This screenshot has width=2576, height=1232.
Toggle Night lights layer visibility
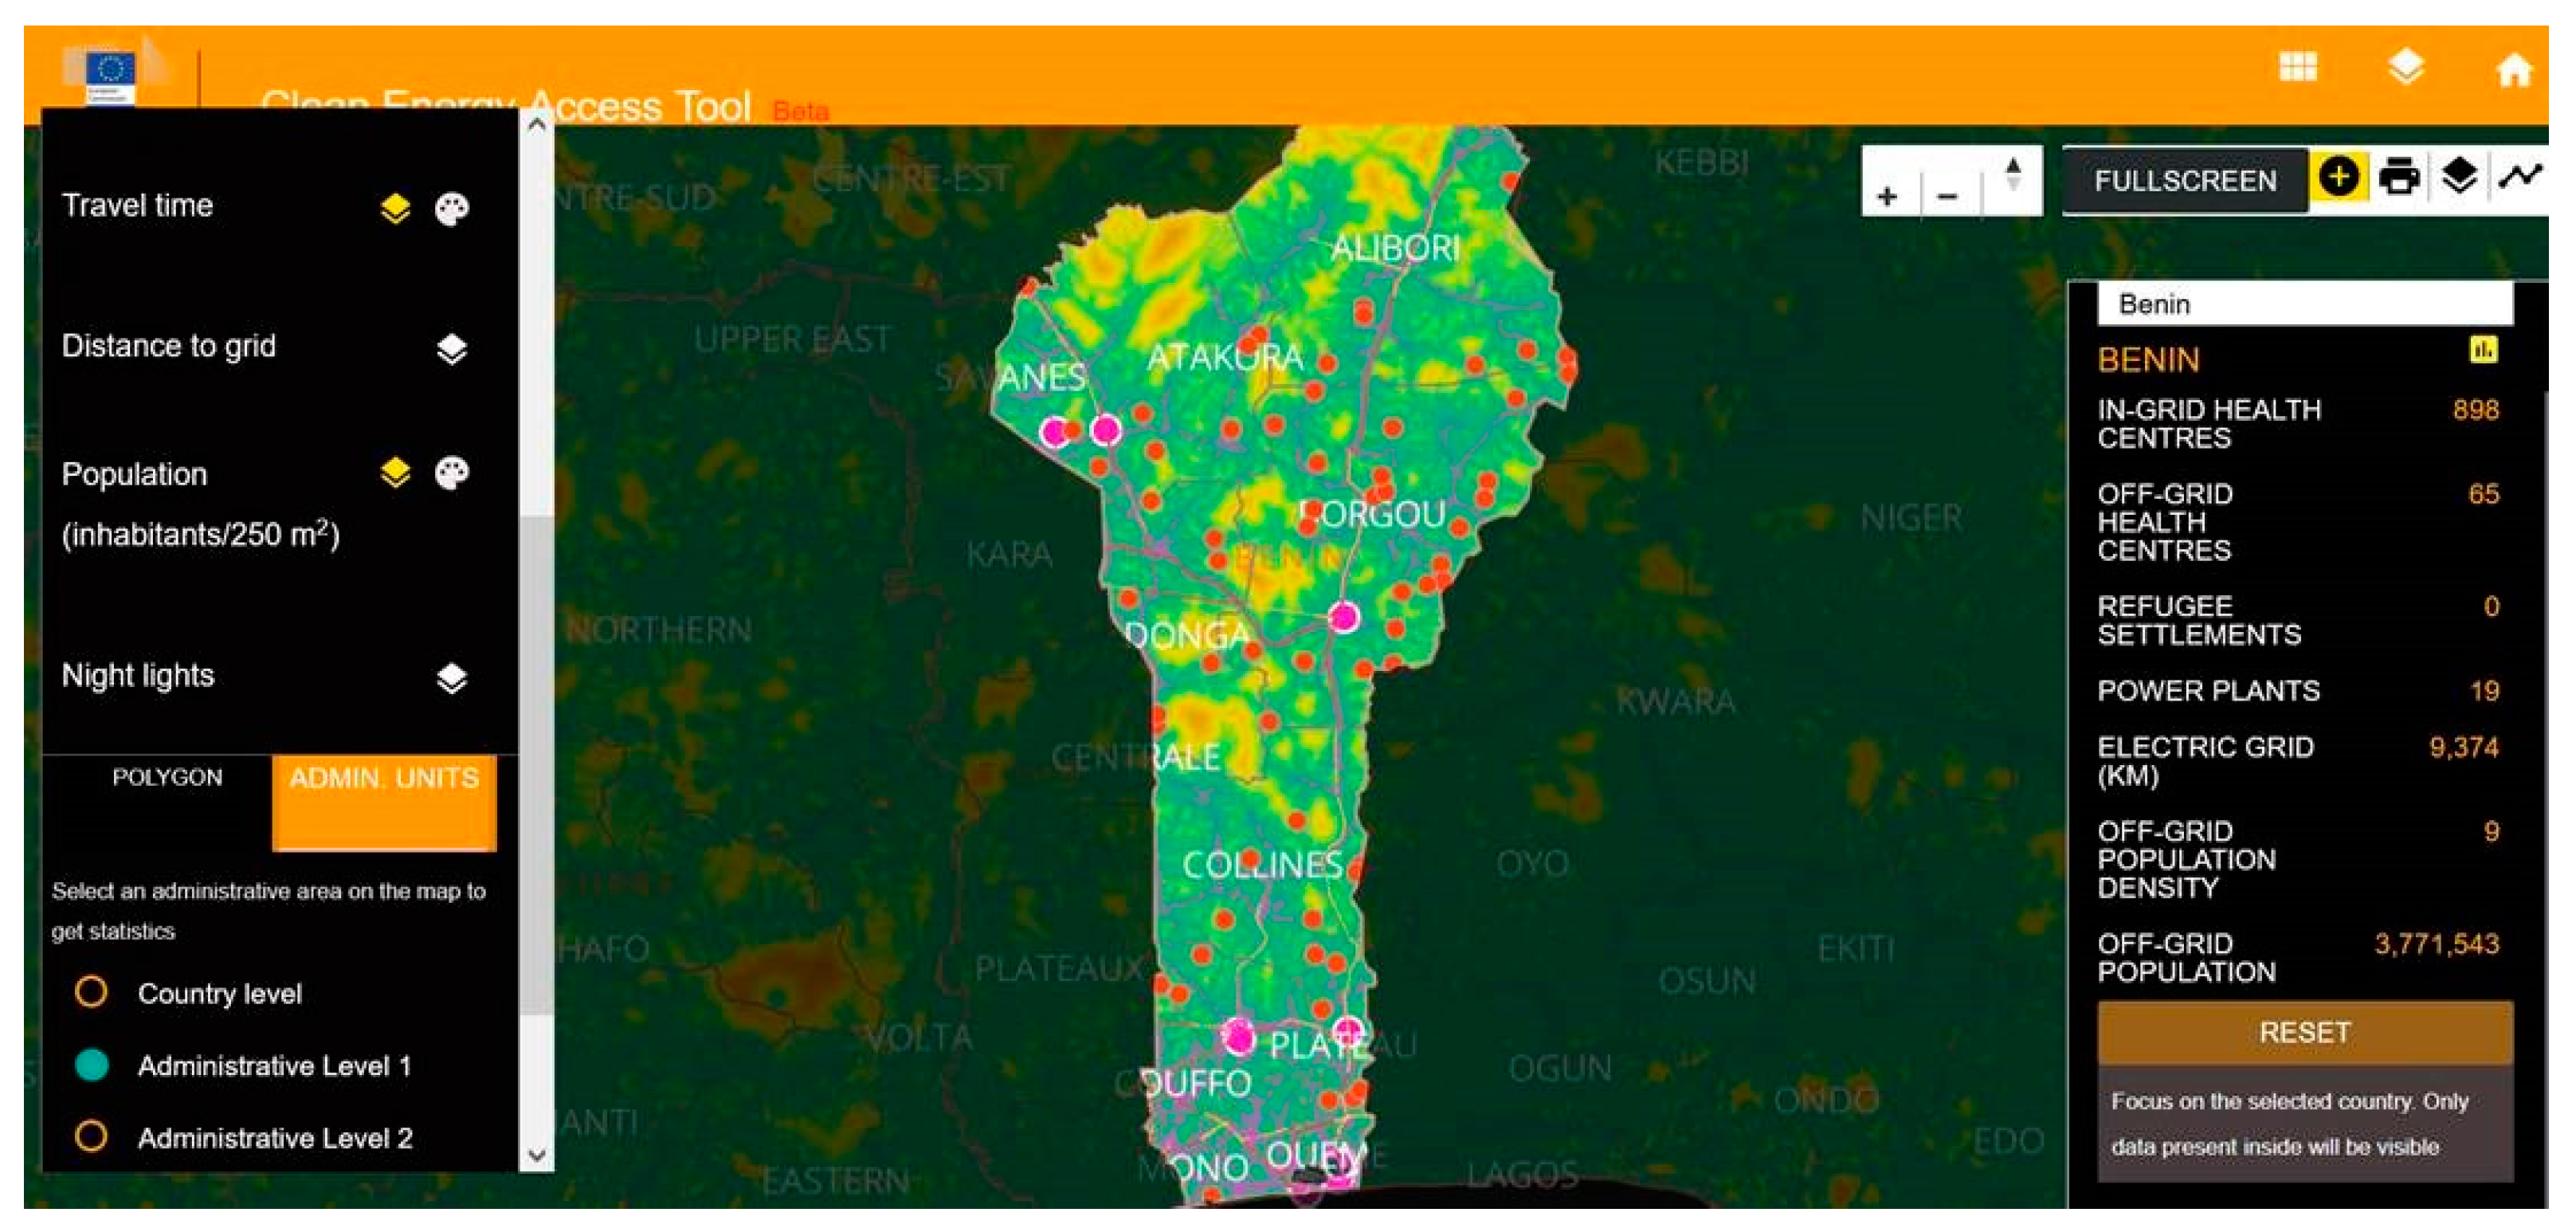pyautogui.click(x=452, y=678)
